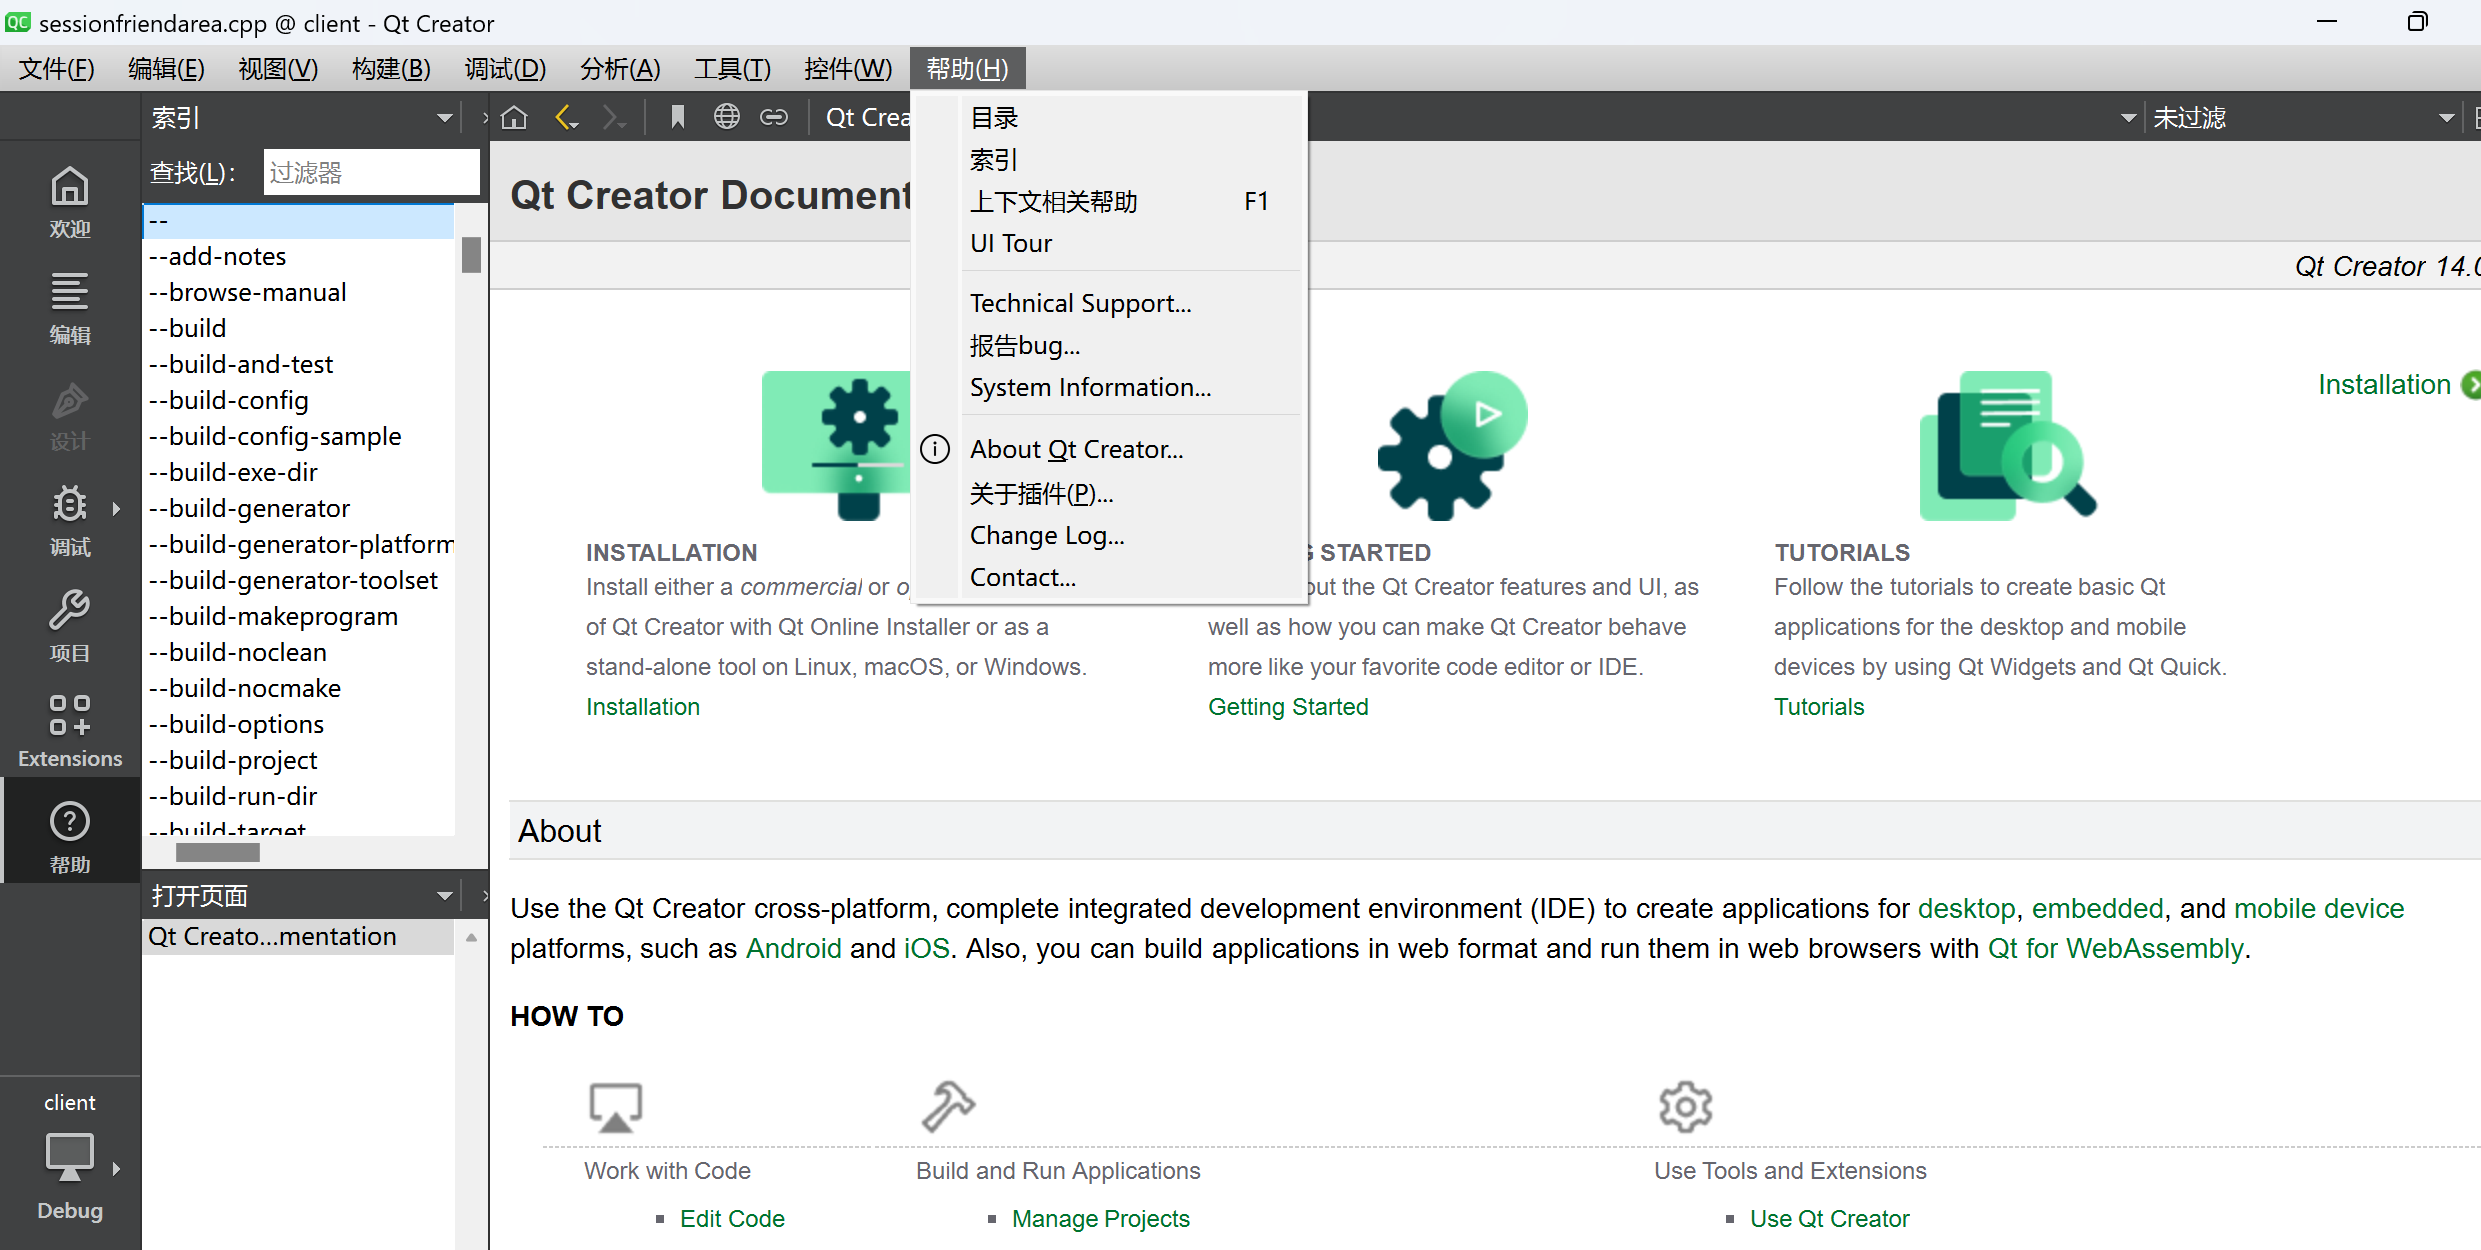The image size is (2481, 1250).
Task: Switch to Design (设计) mode
Action: 70,413
